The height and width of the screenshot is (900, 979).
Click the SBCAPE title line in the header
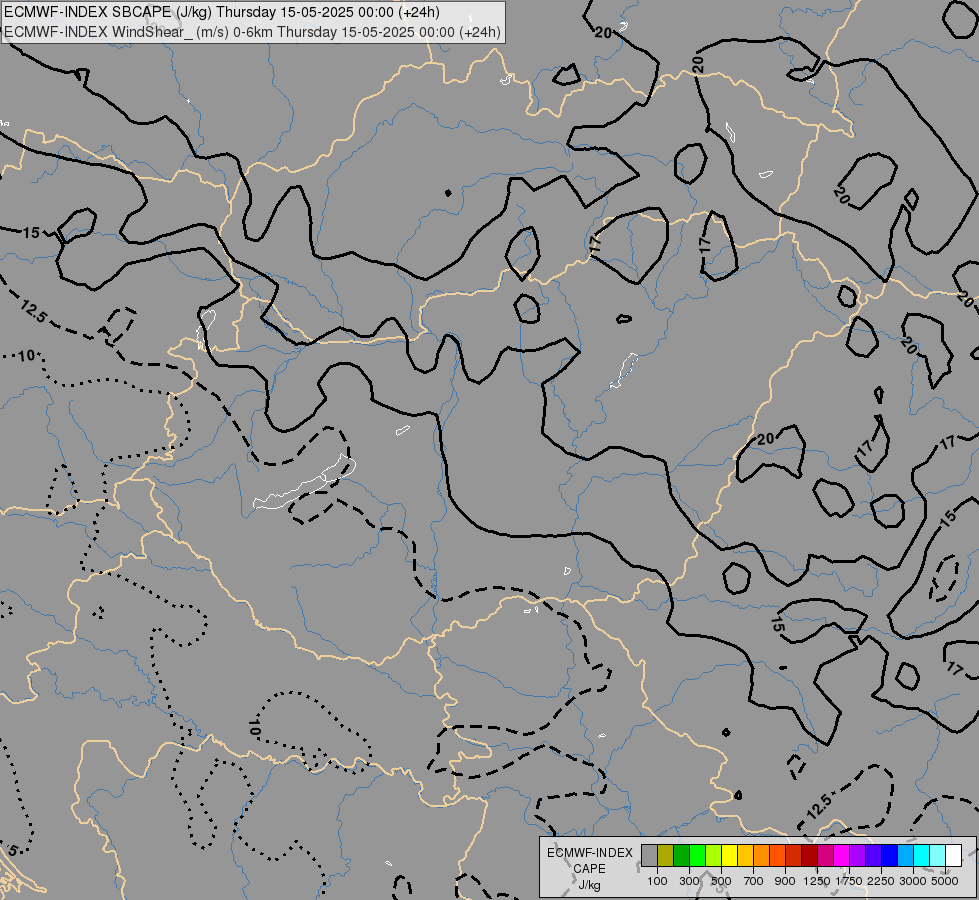(x=222, y=12)
